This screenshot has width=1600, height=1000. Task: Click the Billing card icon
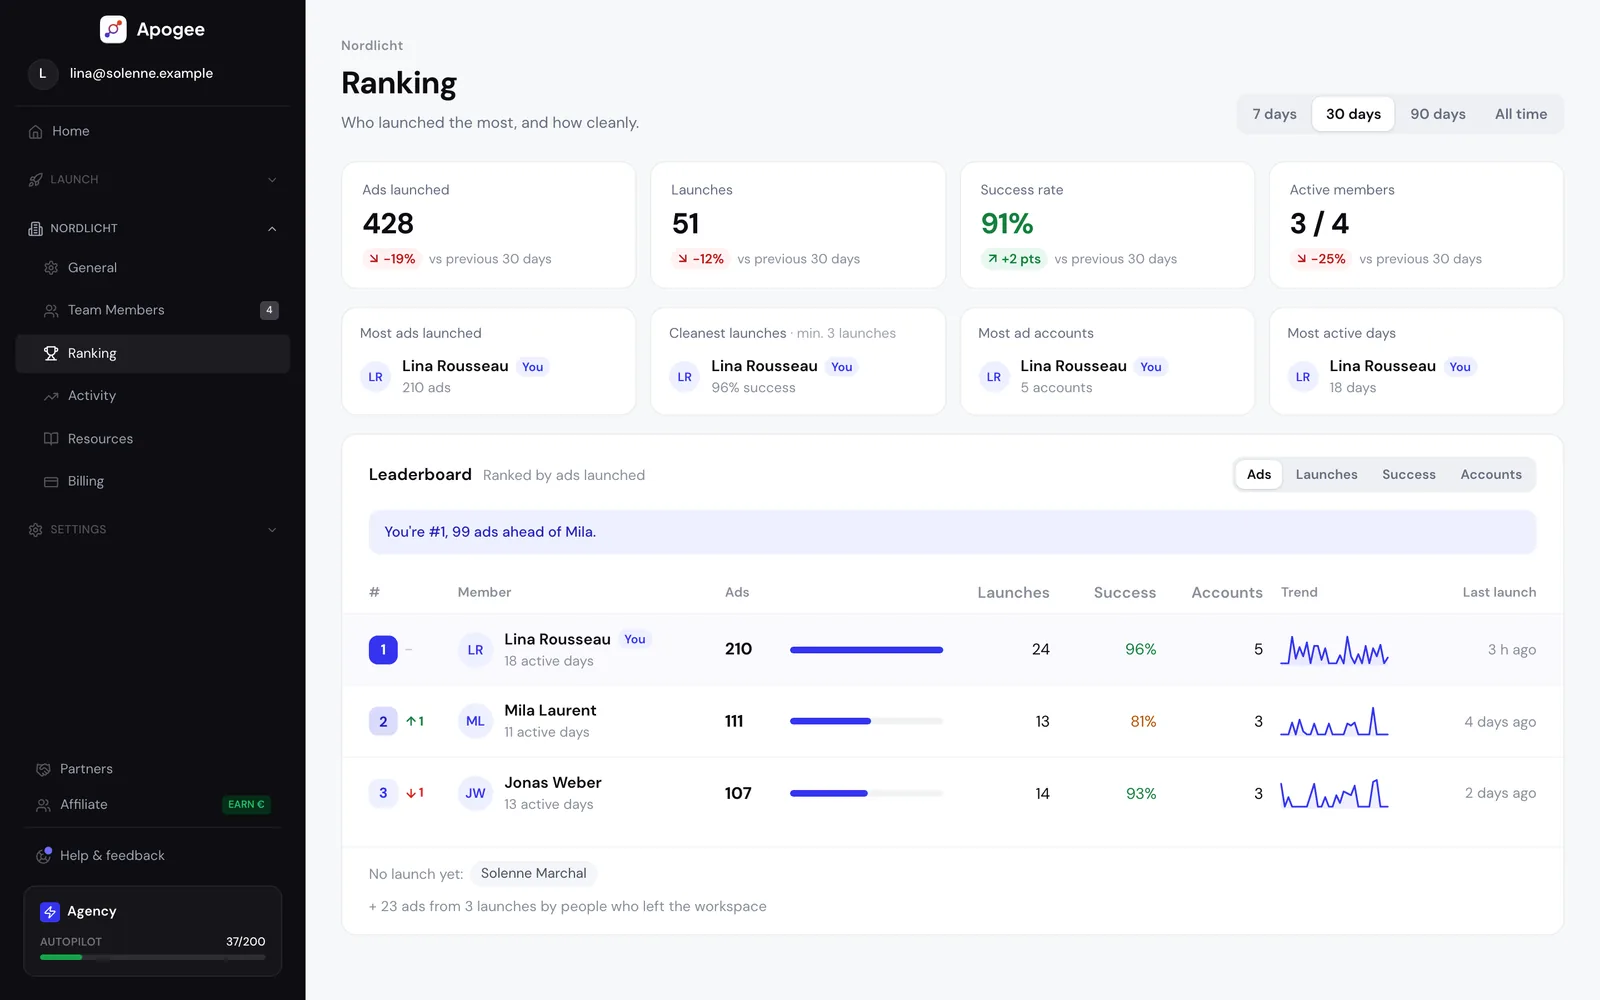pos(51,482)
